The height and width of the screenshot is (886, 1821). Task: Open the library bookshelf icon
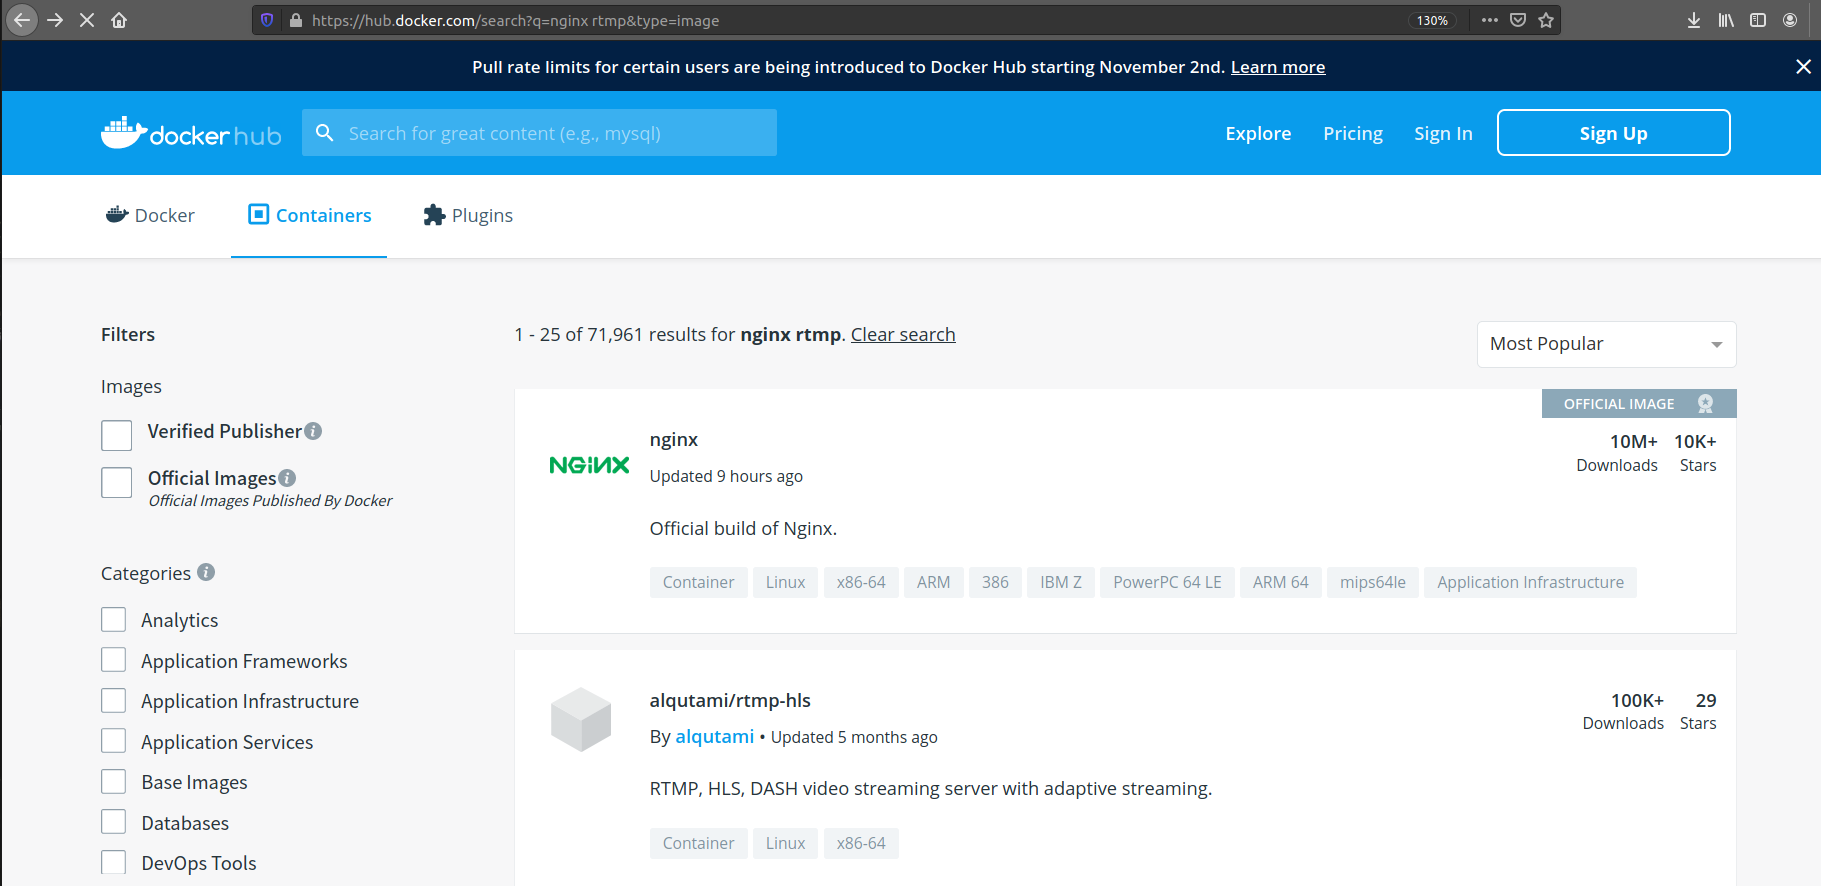(1726, 20)
